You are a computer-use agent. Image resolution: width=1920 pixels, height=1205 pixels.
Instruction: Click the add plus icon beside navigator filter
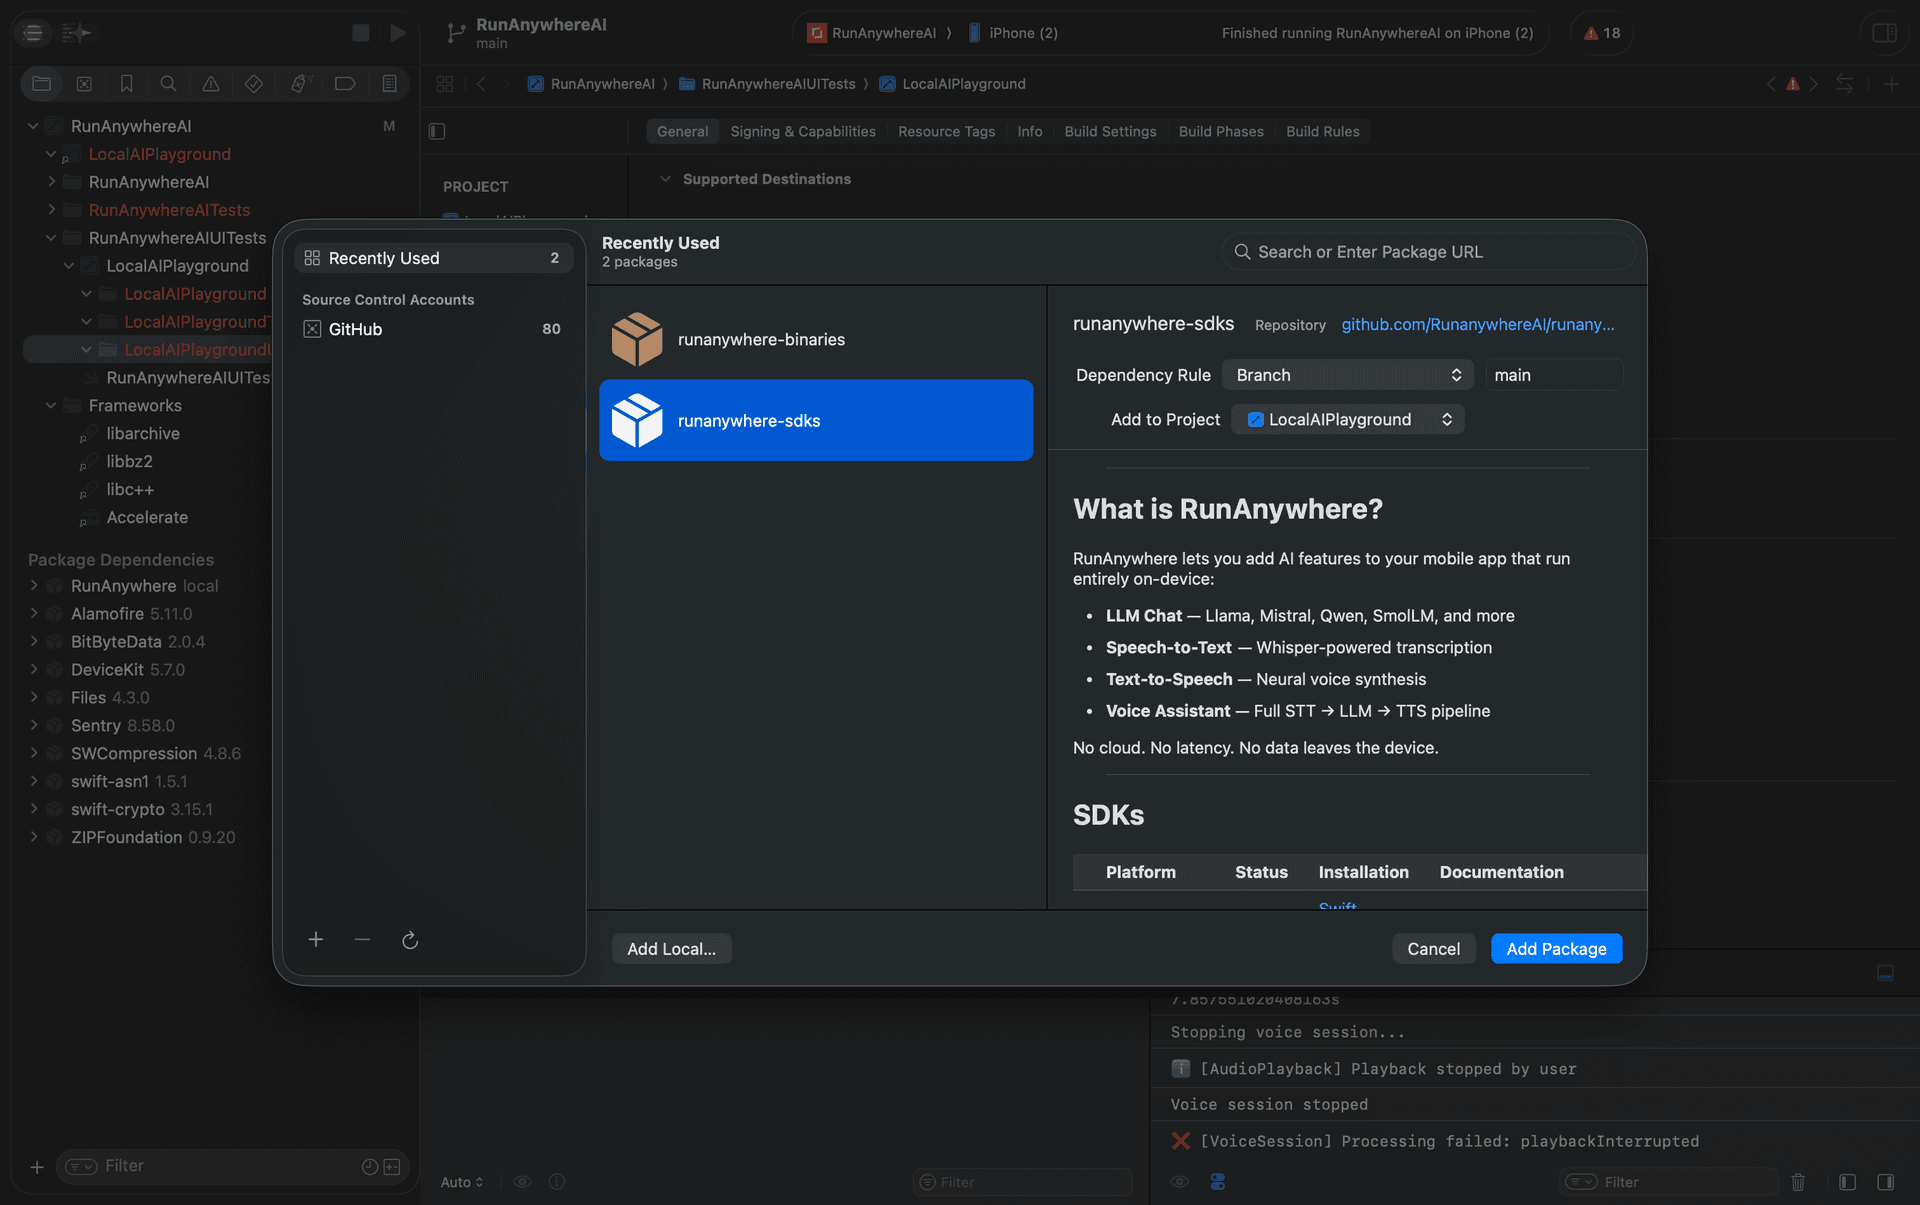tap(37, 1167)
